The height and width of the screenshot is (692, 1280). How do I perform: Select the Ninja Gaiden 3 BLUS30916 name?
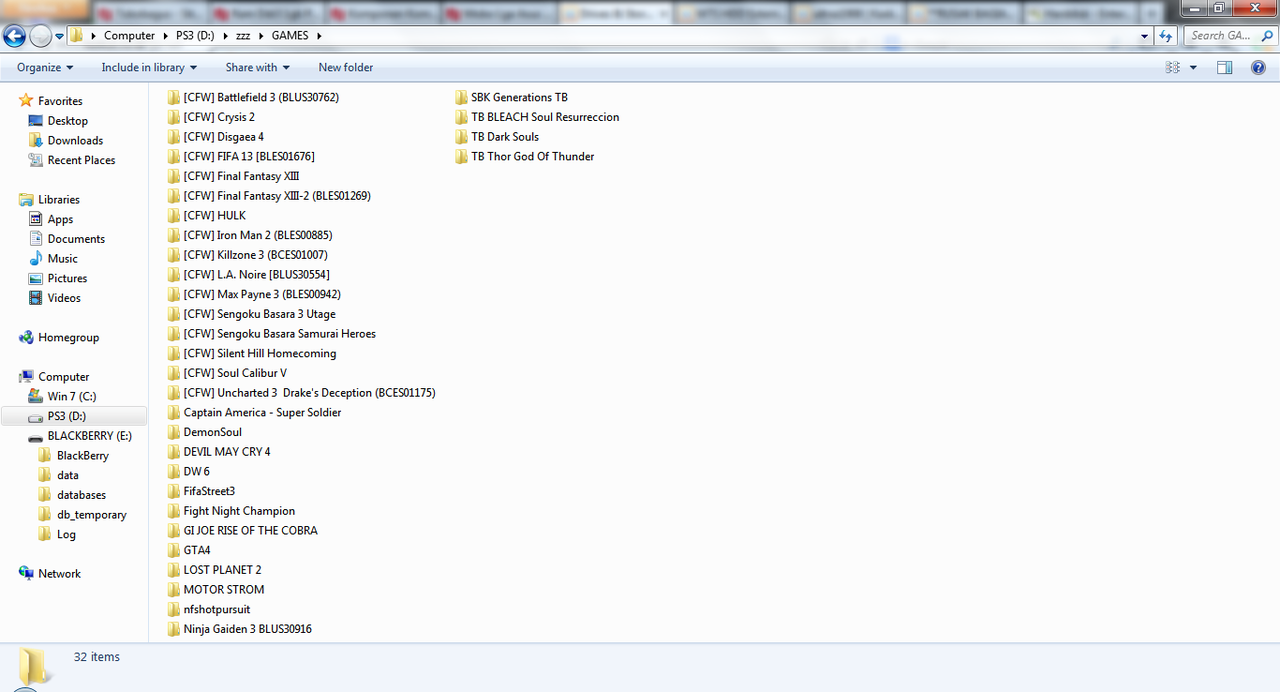click(x=247, y=629)
